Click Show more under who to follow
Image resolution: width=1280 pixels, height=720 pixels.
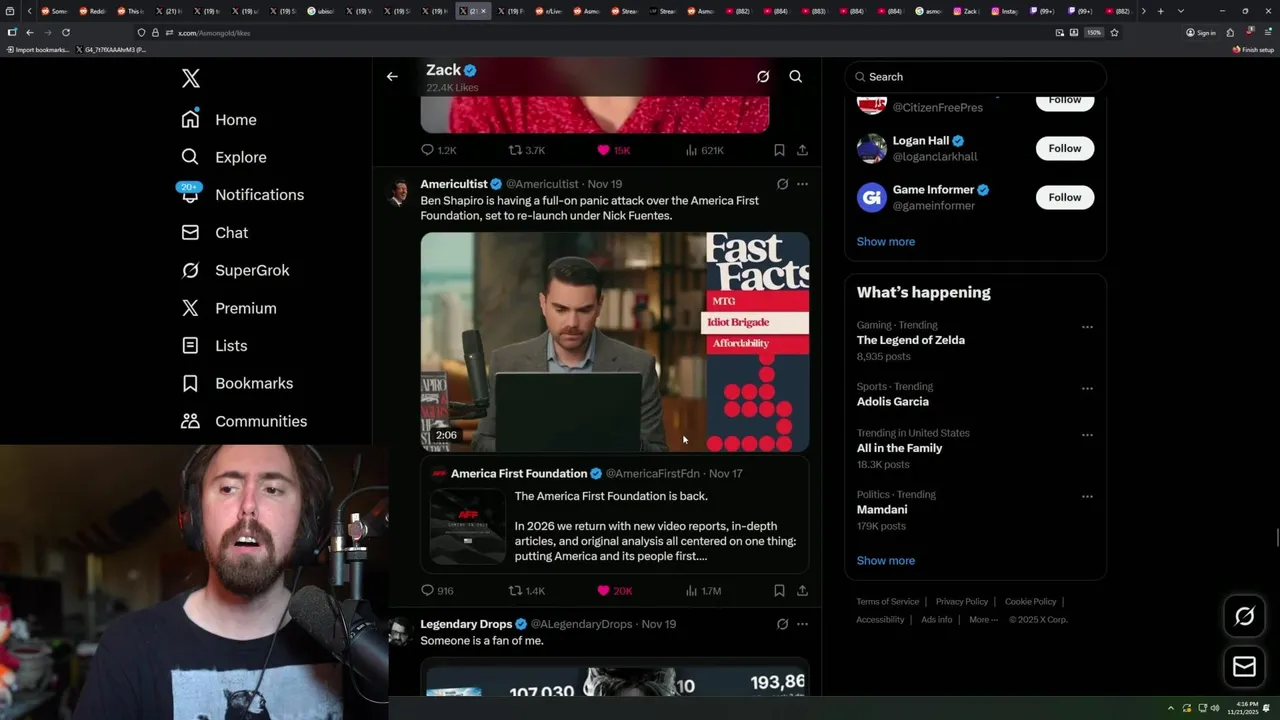pyautogui.click(x=885, y=241)
